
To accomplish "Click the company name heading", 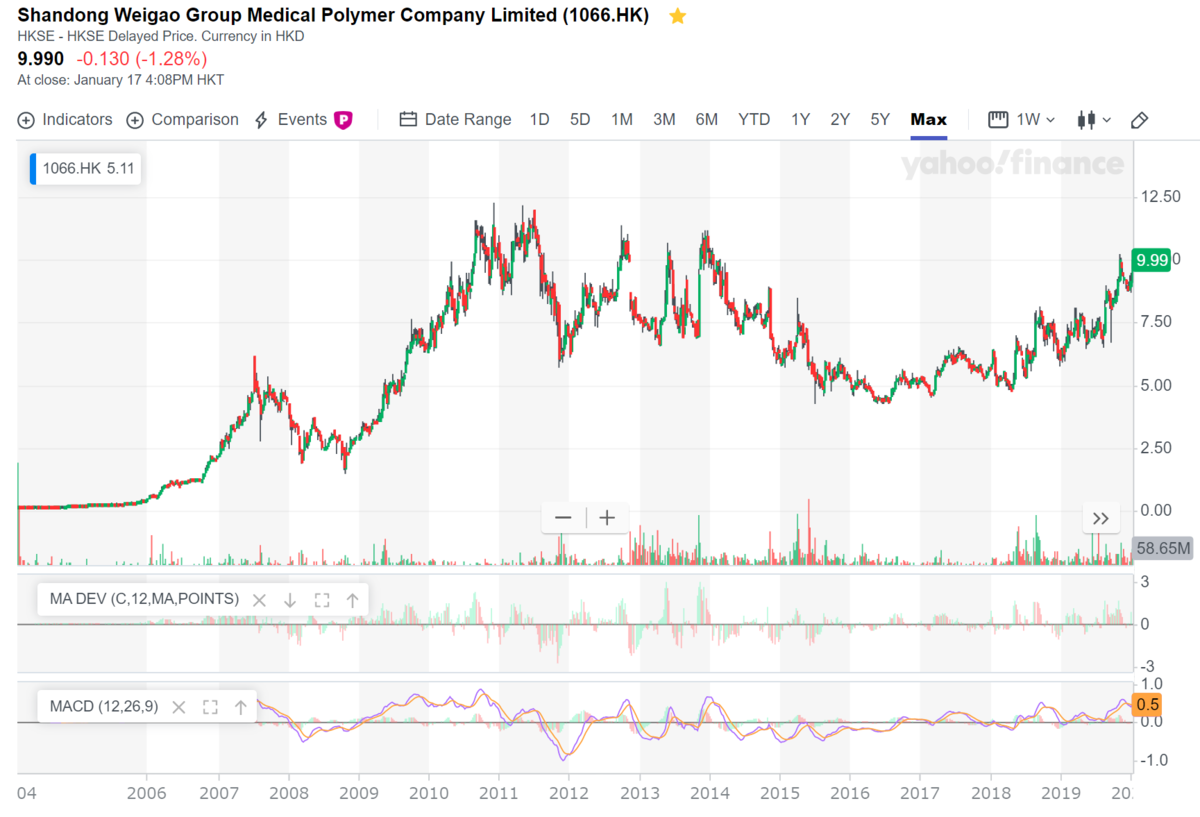I will coord(334,15).
